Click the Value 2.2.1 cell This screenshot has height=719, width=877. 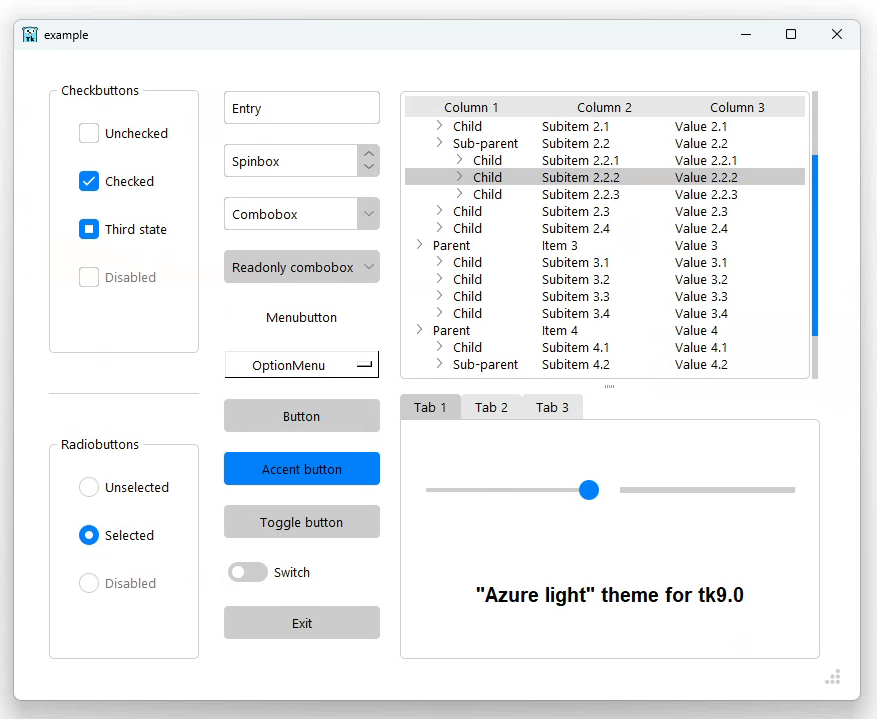(706, 160)
